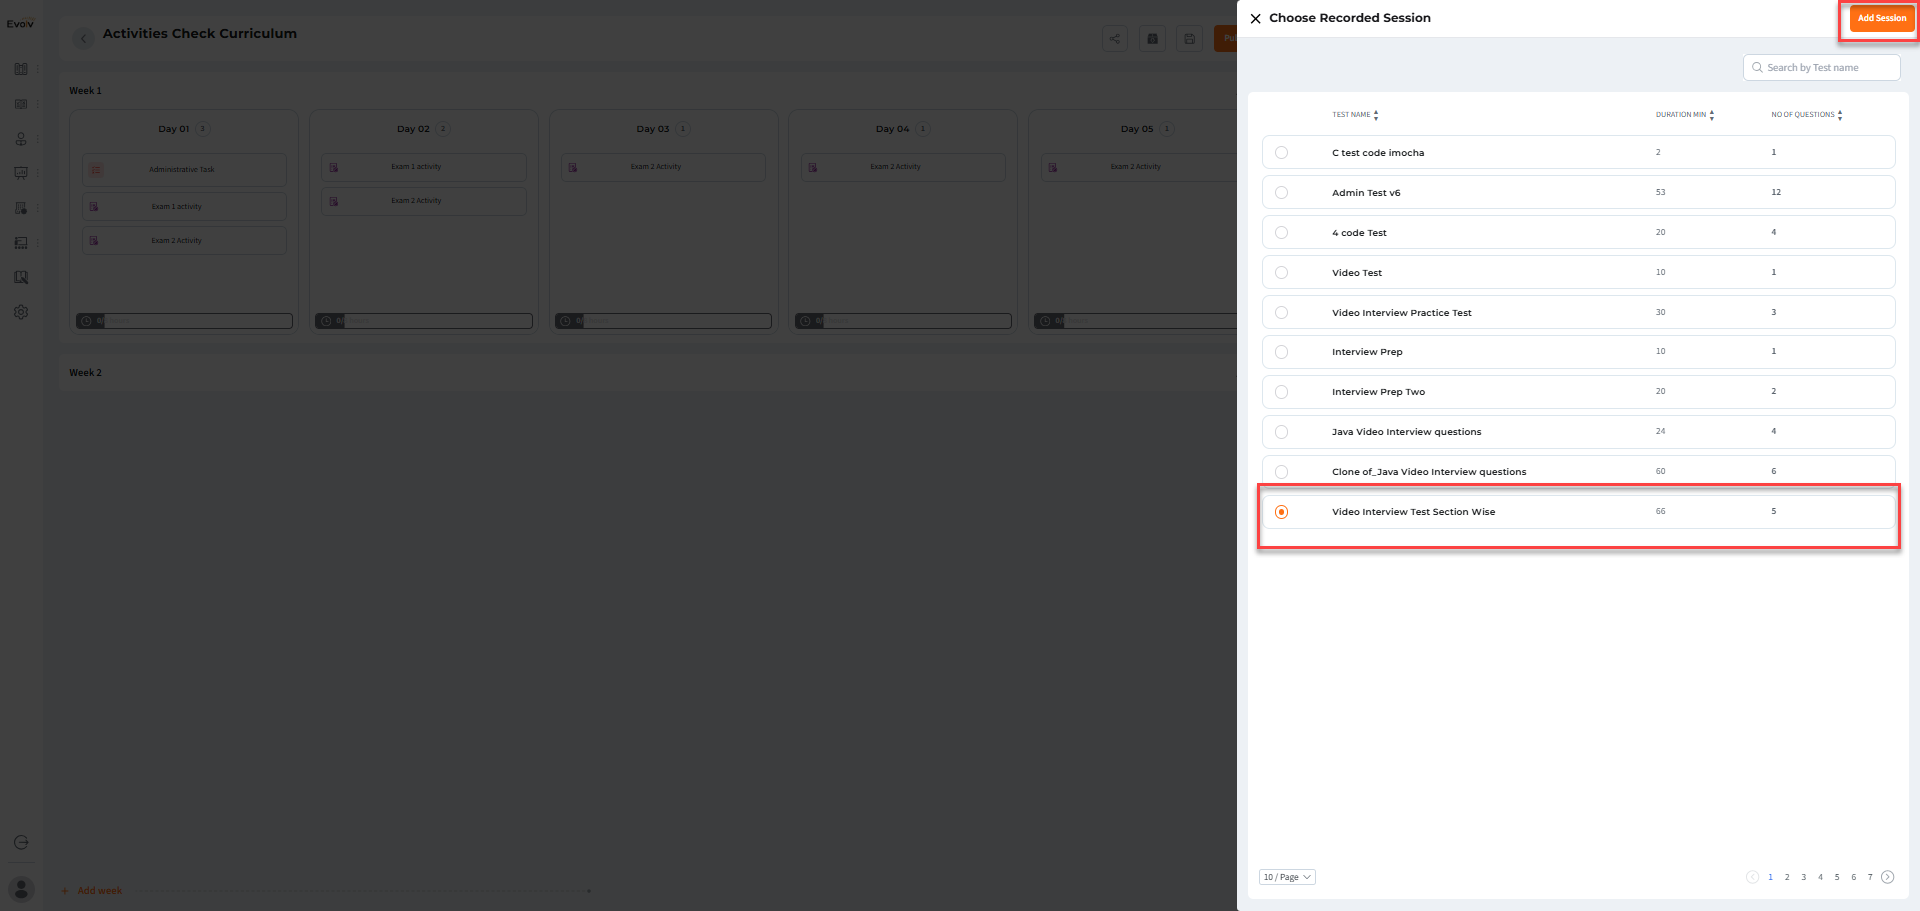Click the share icon in curriculum header
The width and height of the screenshot is (1920, 911).
tap(1115, 39)
